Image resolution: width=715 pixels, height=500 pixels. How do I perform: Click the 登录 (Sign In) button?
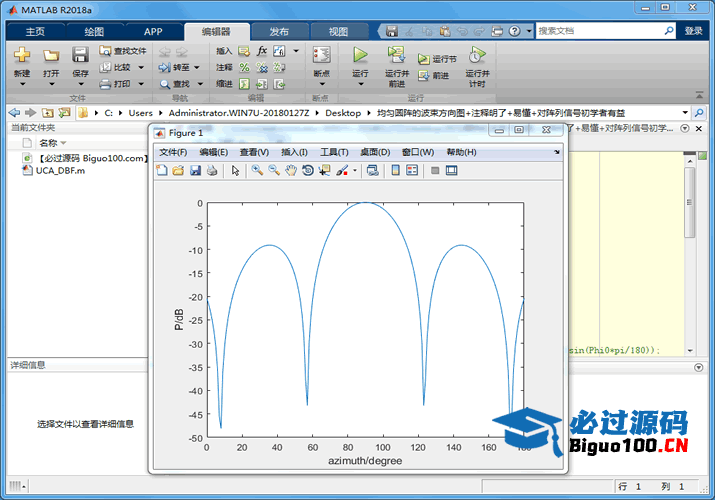(x=694, y=31)
